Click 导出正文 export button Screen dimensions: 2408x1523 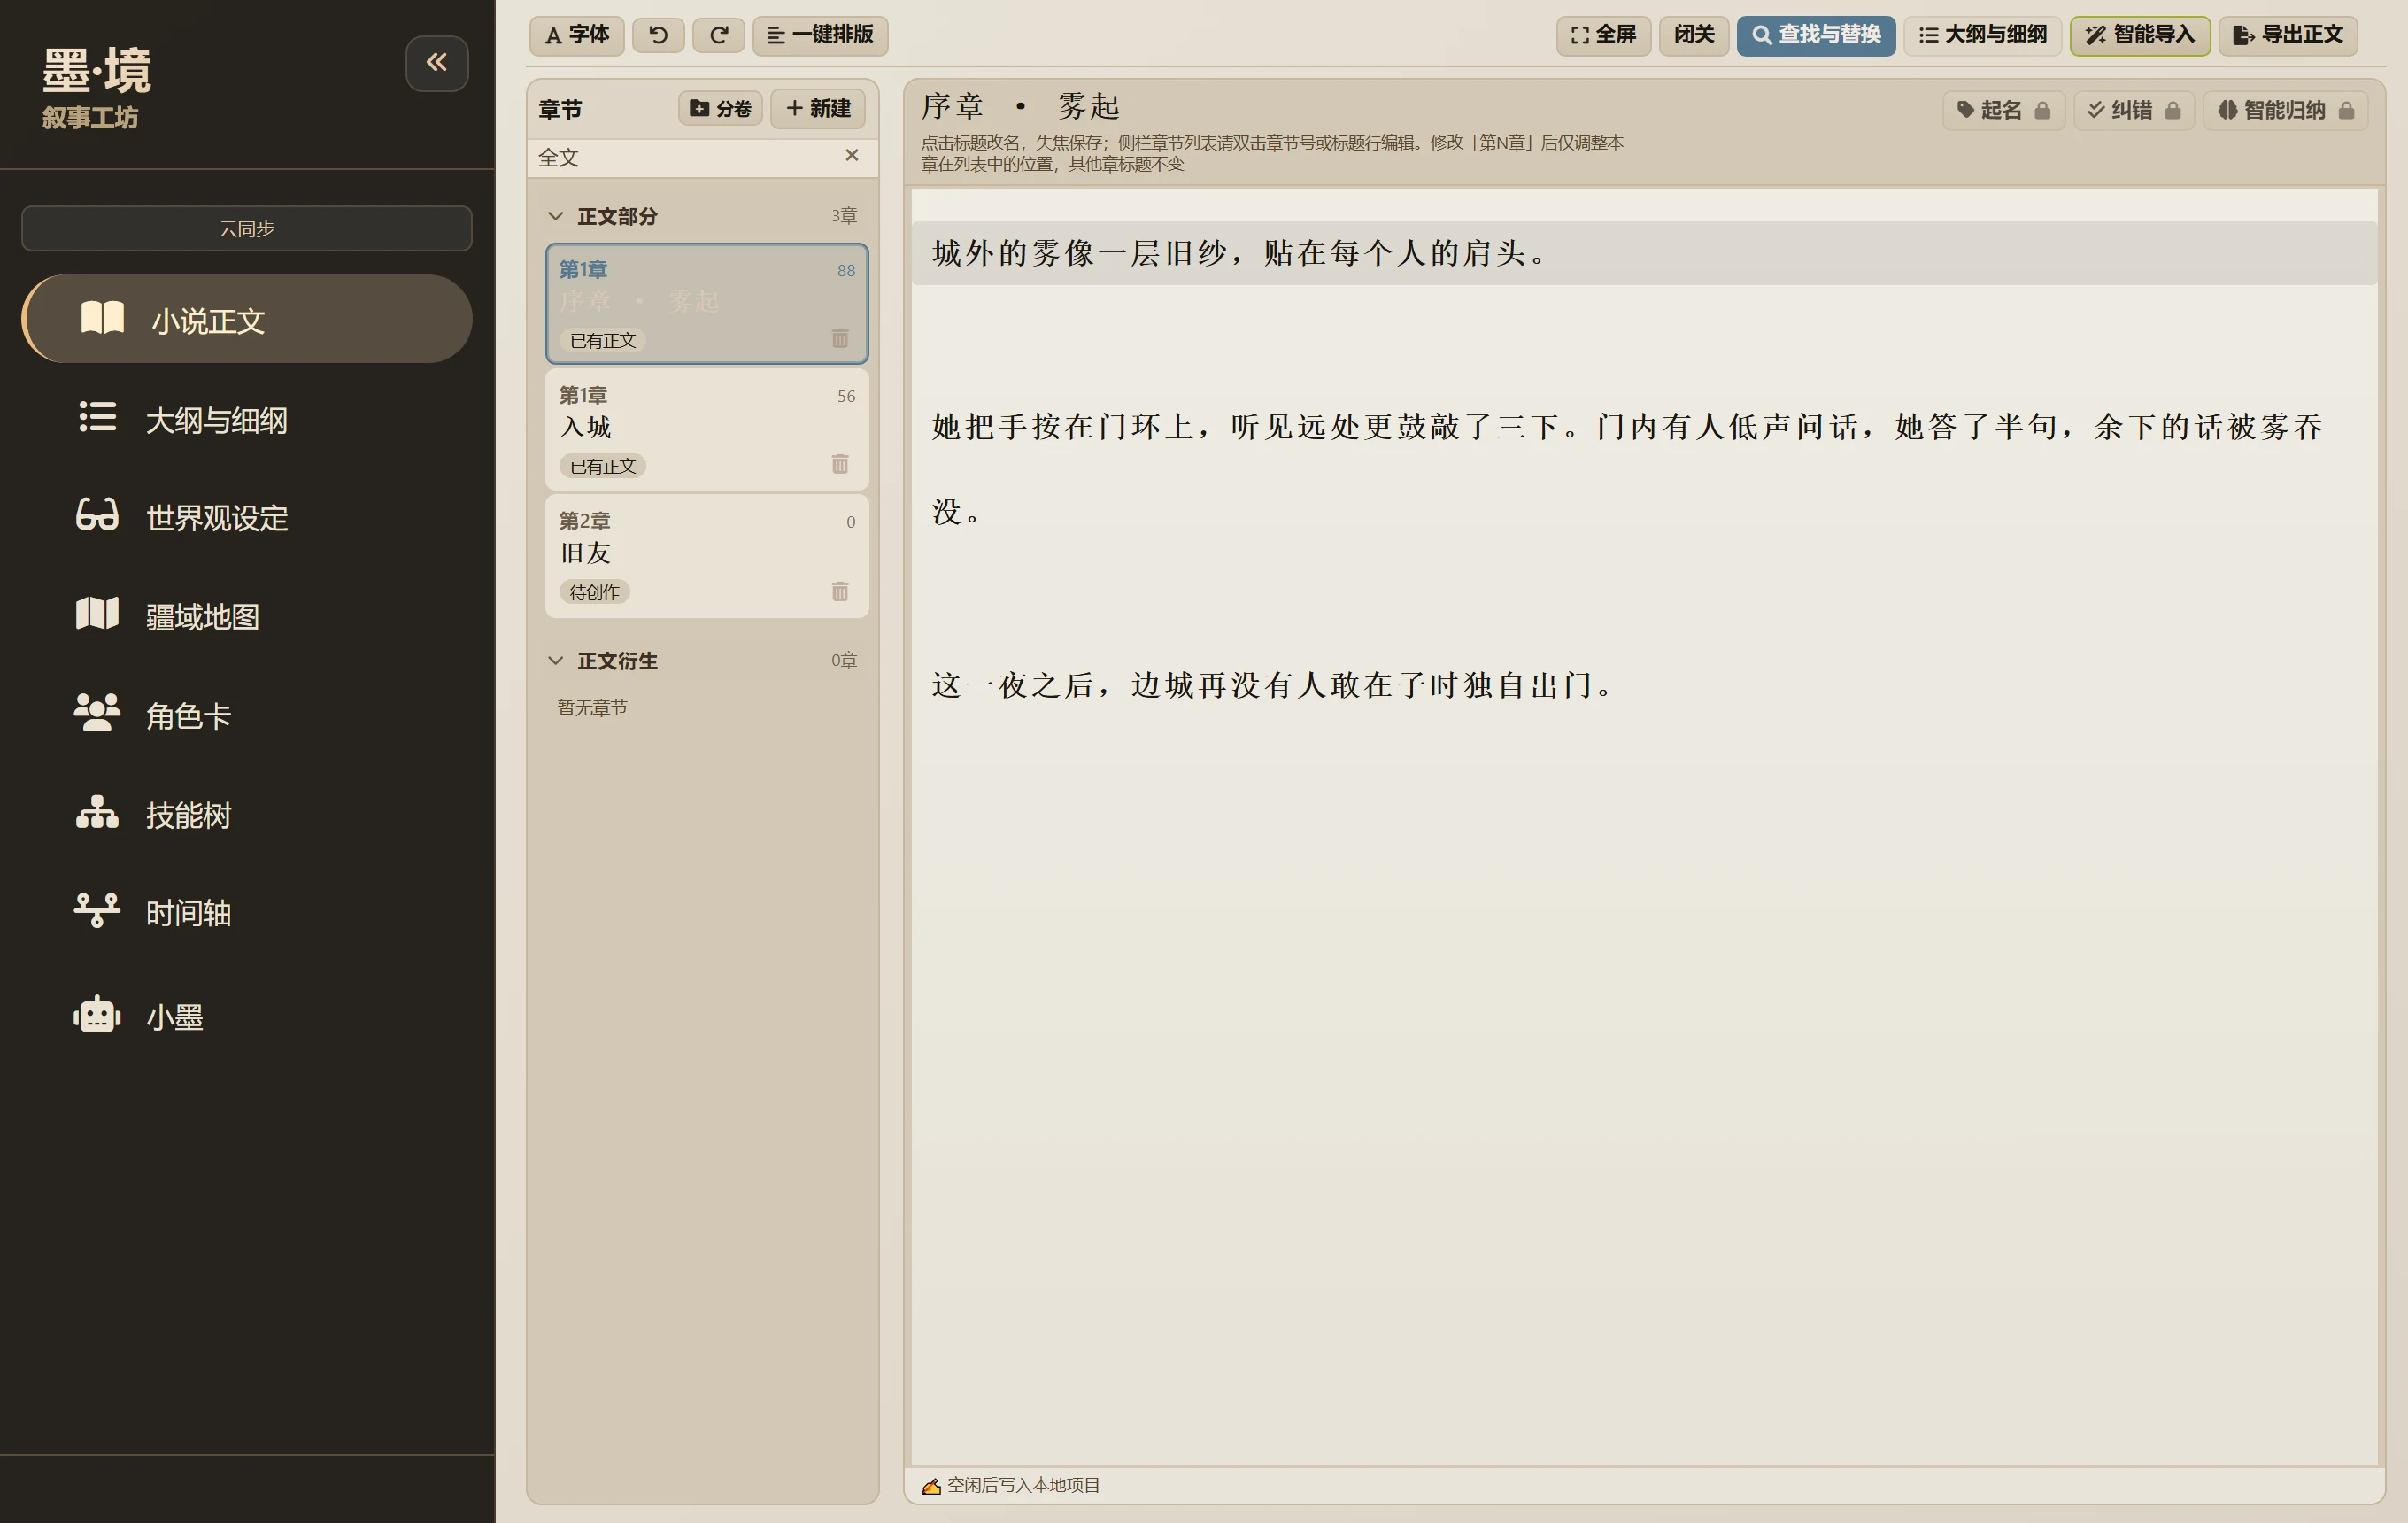click(x=2288, y=35)
